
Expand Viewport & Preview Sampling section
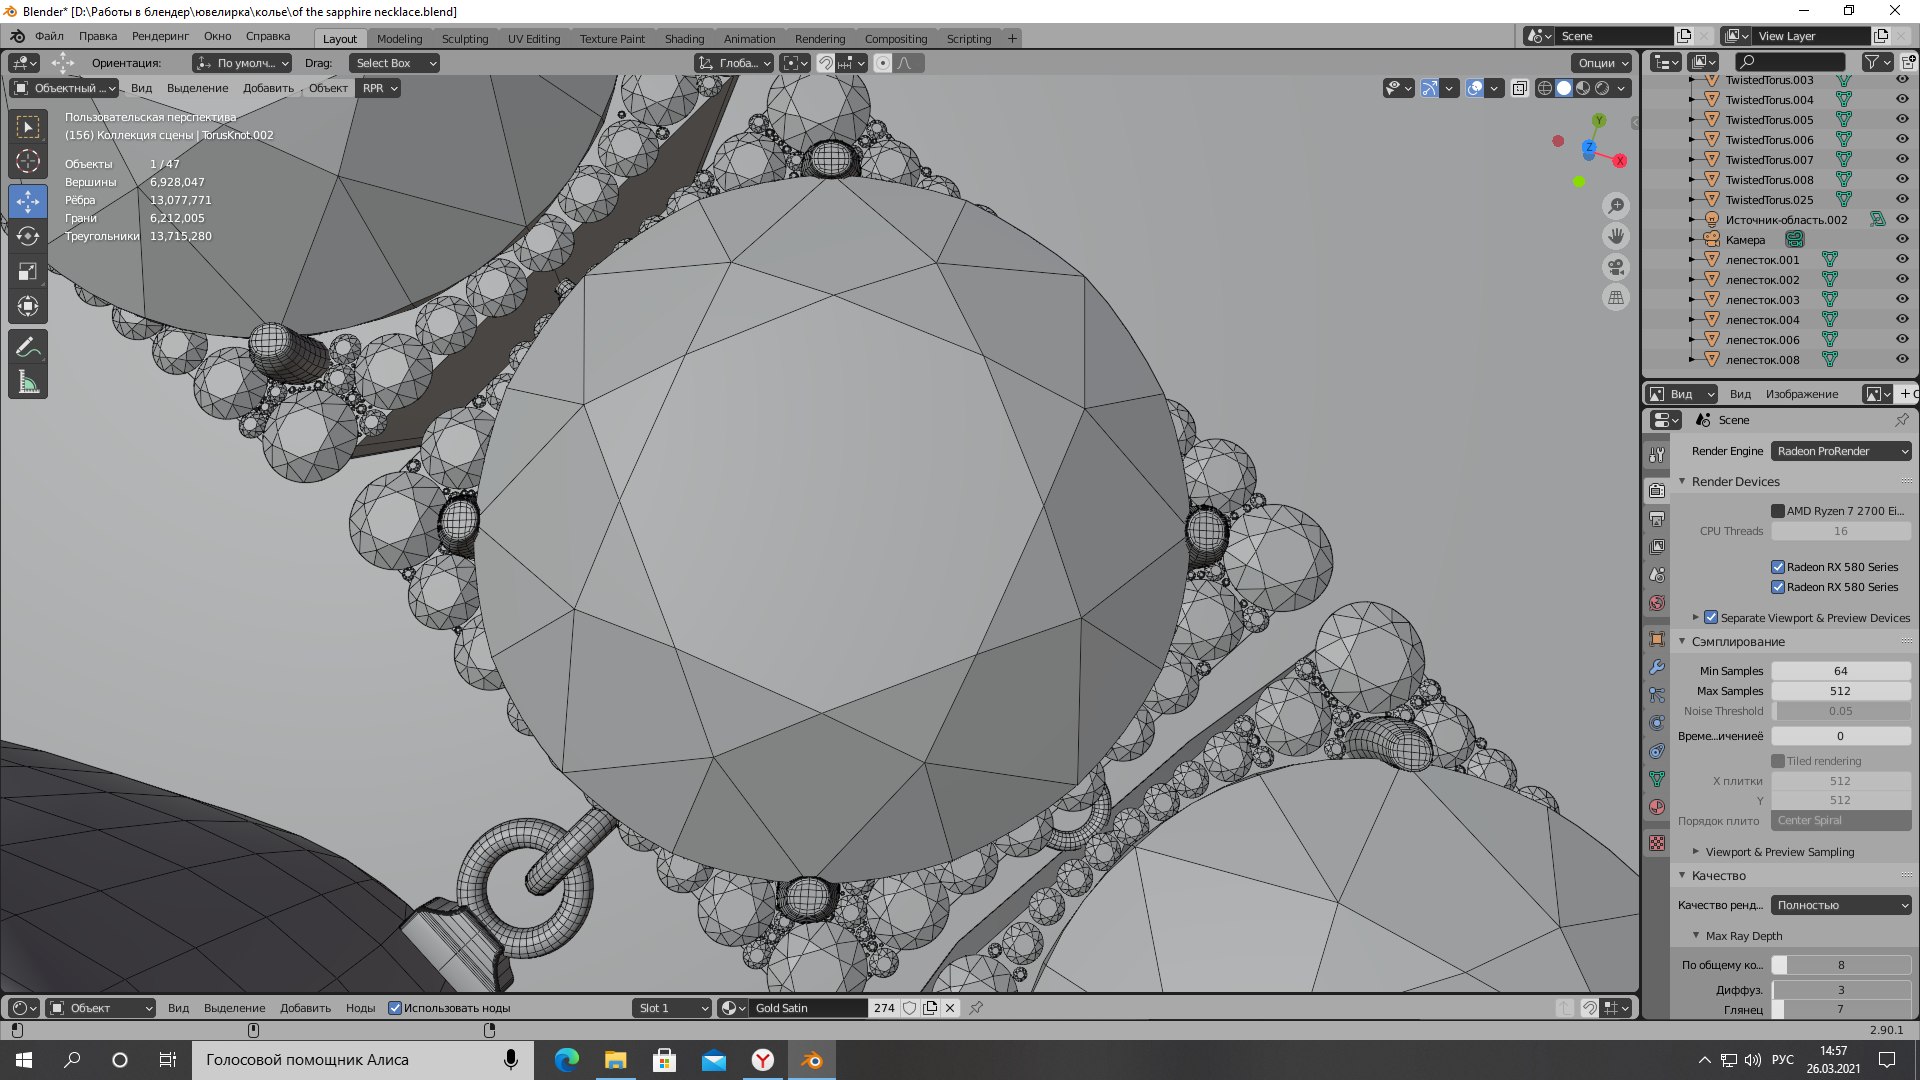click(x=1779, y=852)
